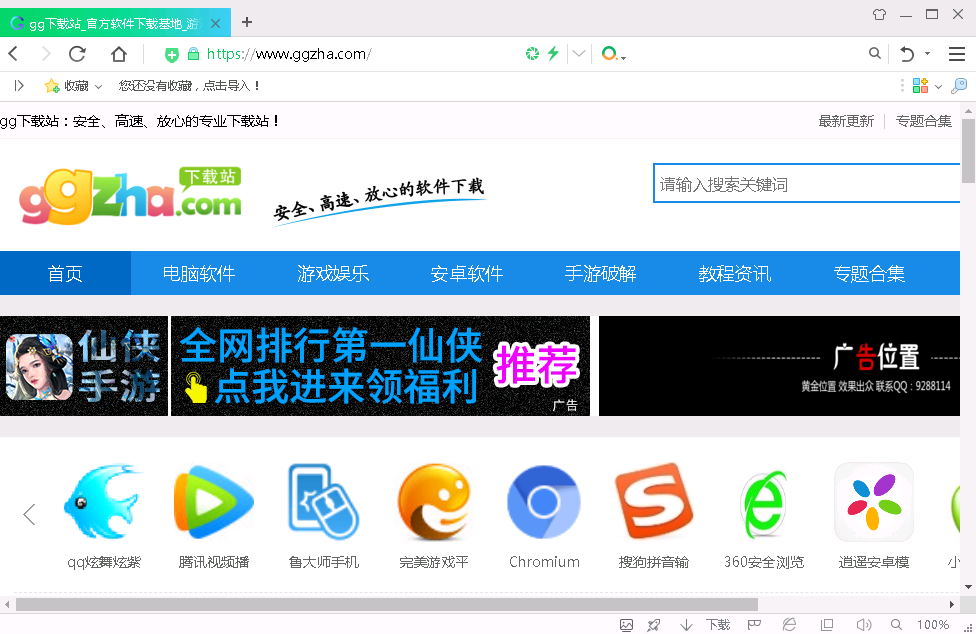The image size is (976, 634).
Task: Click the lightning speed mode icon
Action: [553, 54]
